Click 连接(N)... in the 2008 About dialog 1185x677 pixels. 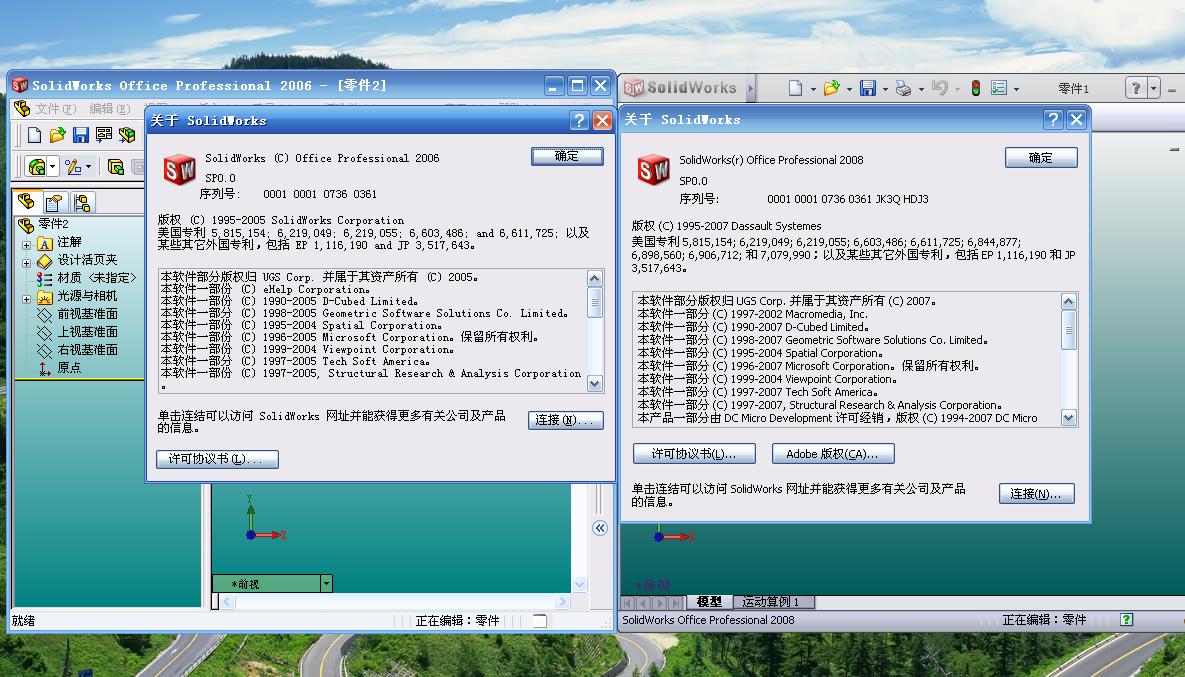[x=1036, y=494]
